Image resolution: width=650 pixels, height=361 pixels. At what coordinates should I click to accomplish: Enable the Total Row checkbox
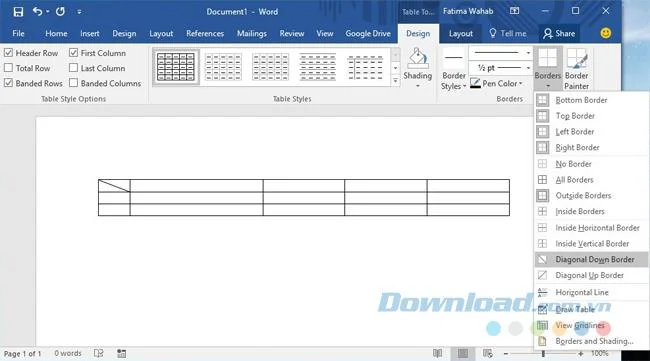tap(8, 68)
